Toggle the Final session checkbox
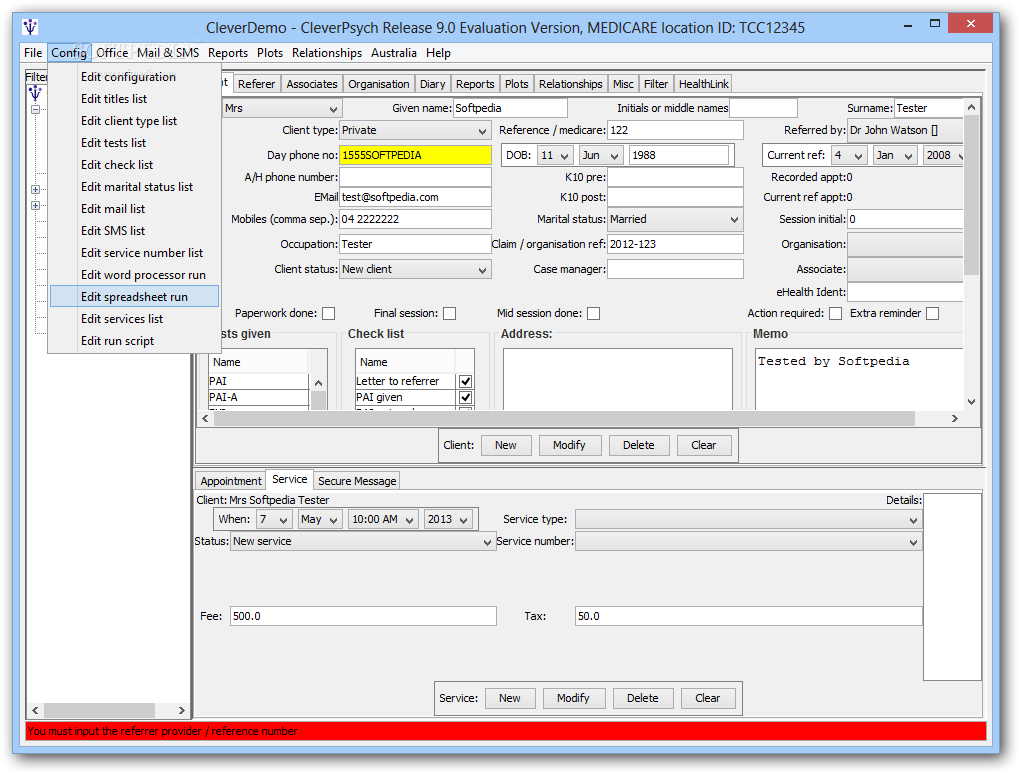 (450, 314)
